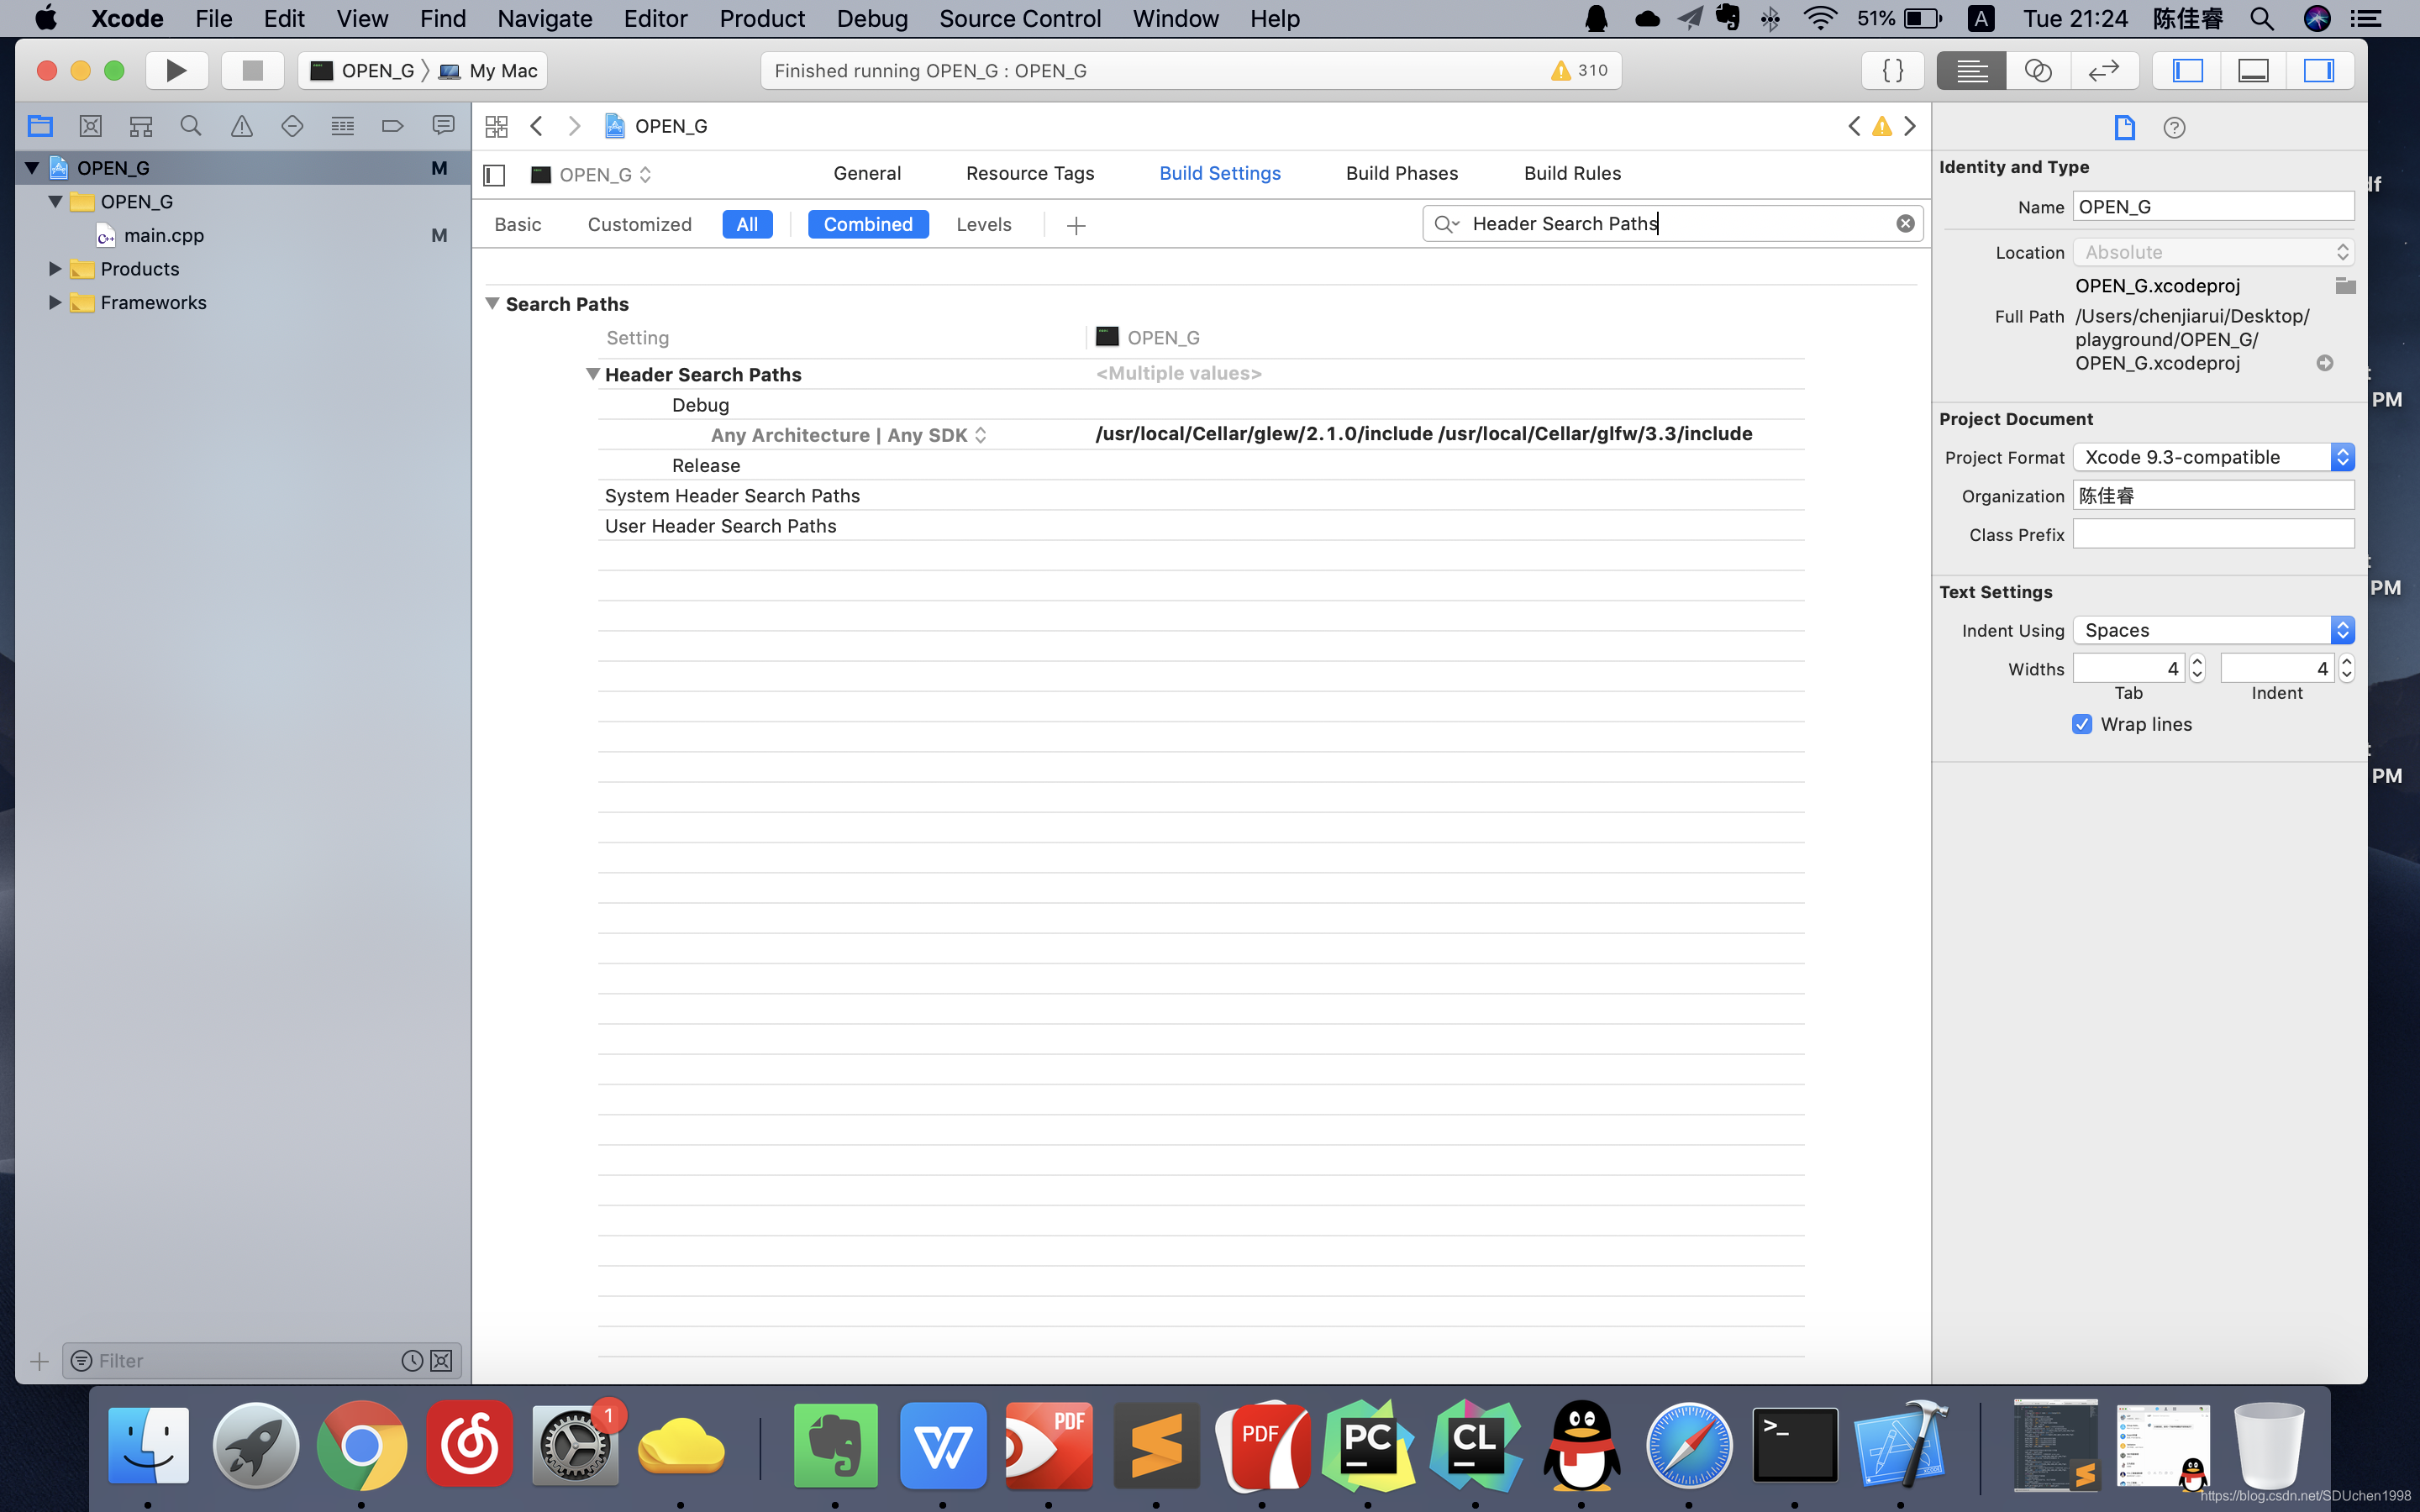Open the Location dropdown
The image size is (2420, 1512).
click(2213, 252)
